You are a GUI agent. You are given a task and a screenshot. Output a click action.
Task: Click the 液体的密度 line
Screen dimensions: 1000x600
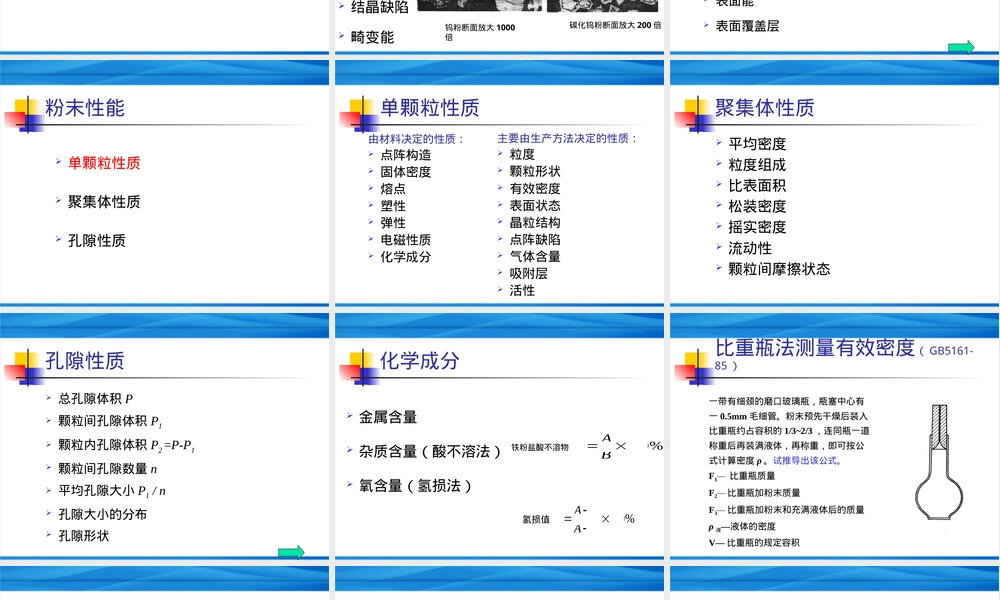742,527
